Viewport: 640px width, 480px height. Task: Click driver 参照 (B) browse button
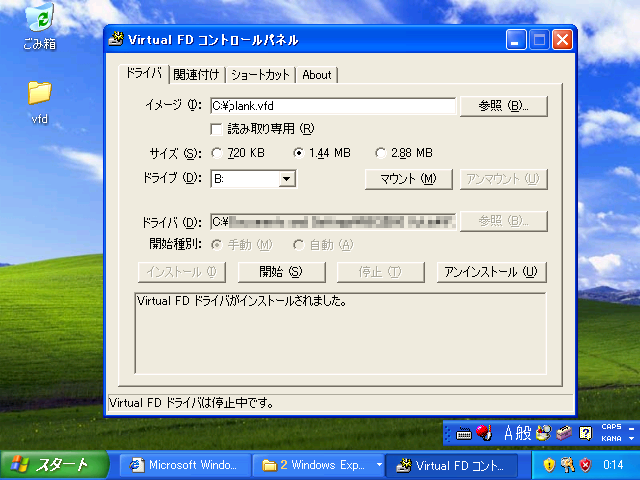tap(504, 221)
